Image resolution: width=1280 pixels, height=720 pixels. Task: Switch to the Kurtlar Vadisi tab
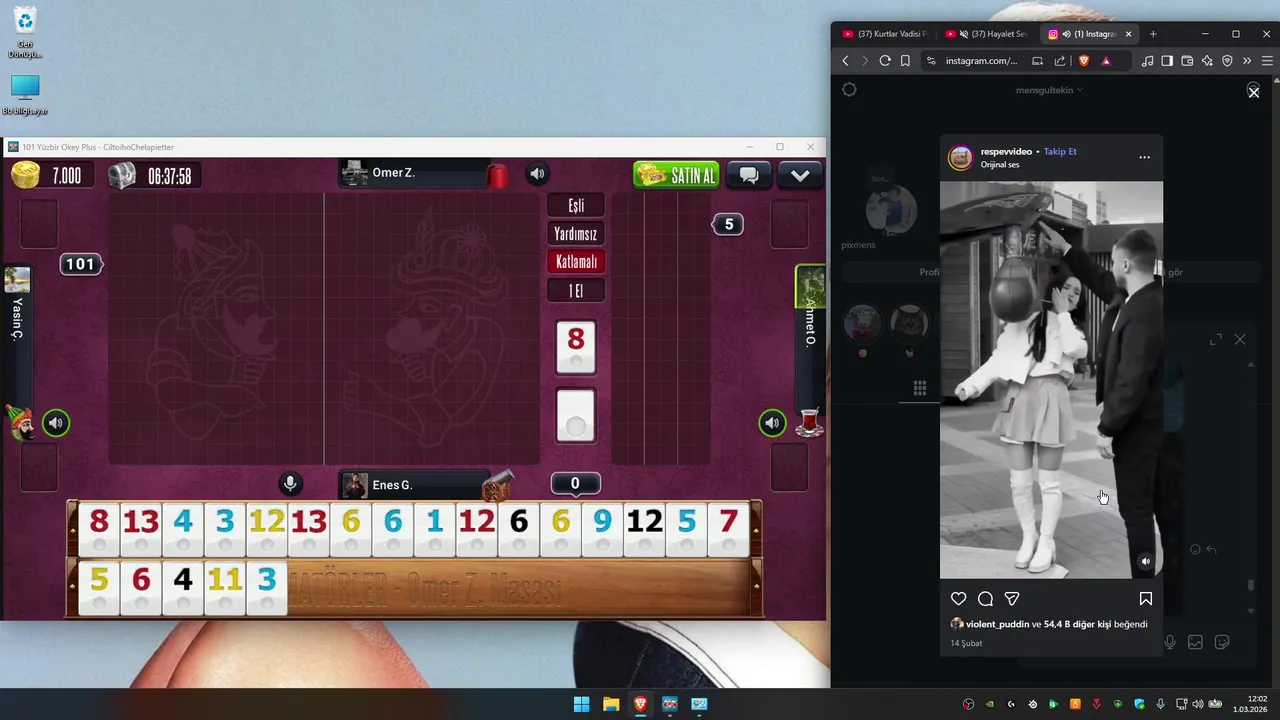coord(884,34)
